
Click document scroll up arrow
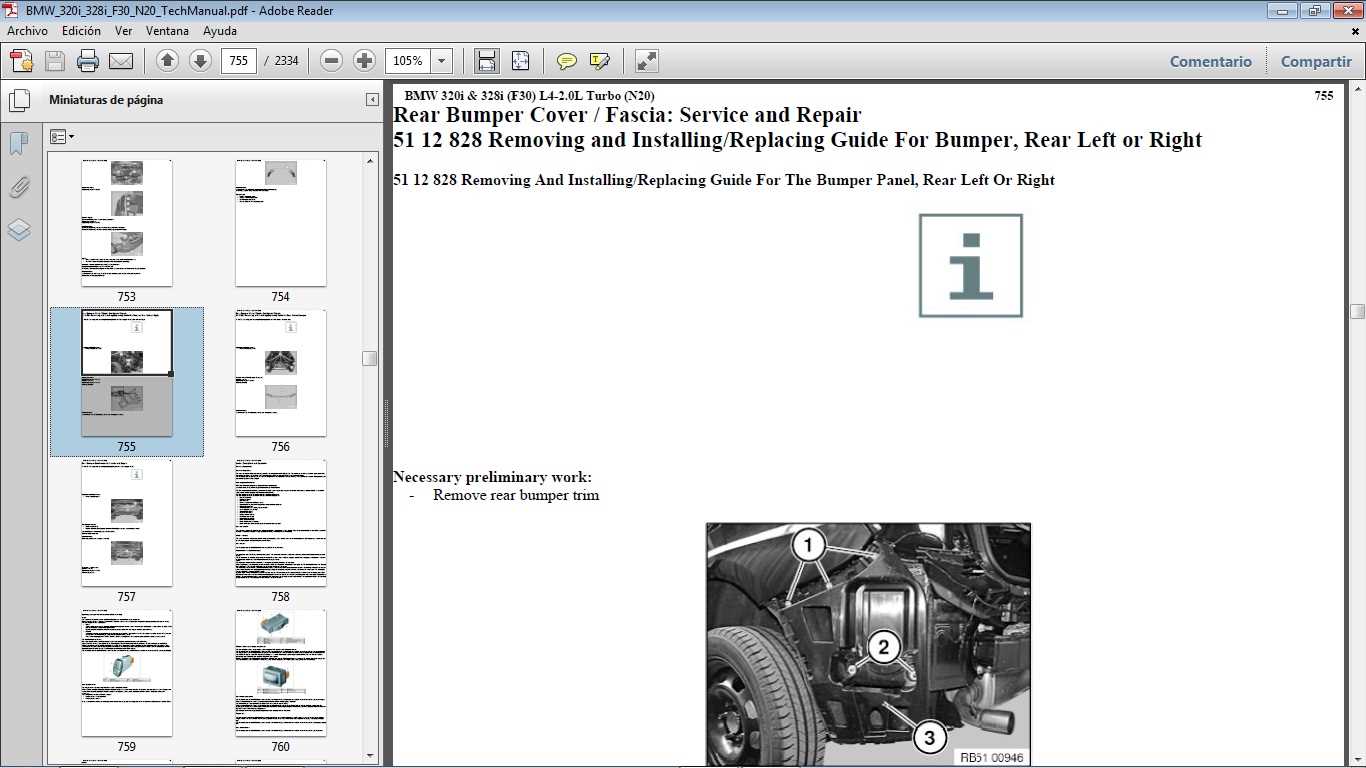click(1357, 87)
